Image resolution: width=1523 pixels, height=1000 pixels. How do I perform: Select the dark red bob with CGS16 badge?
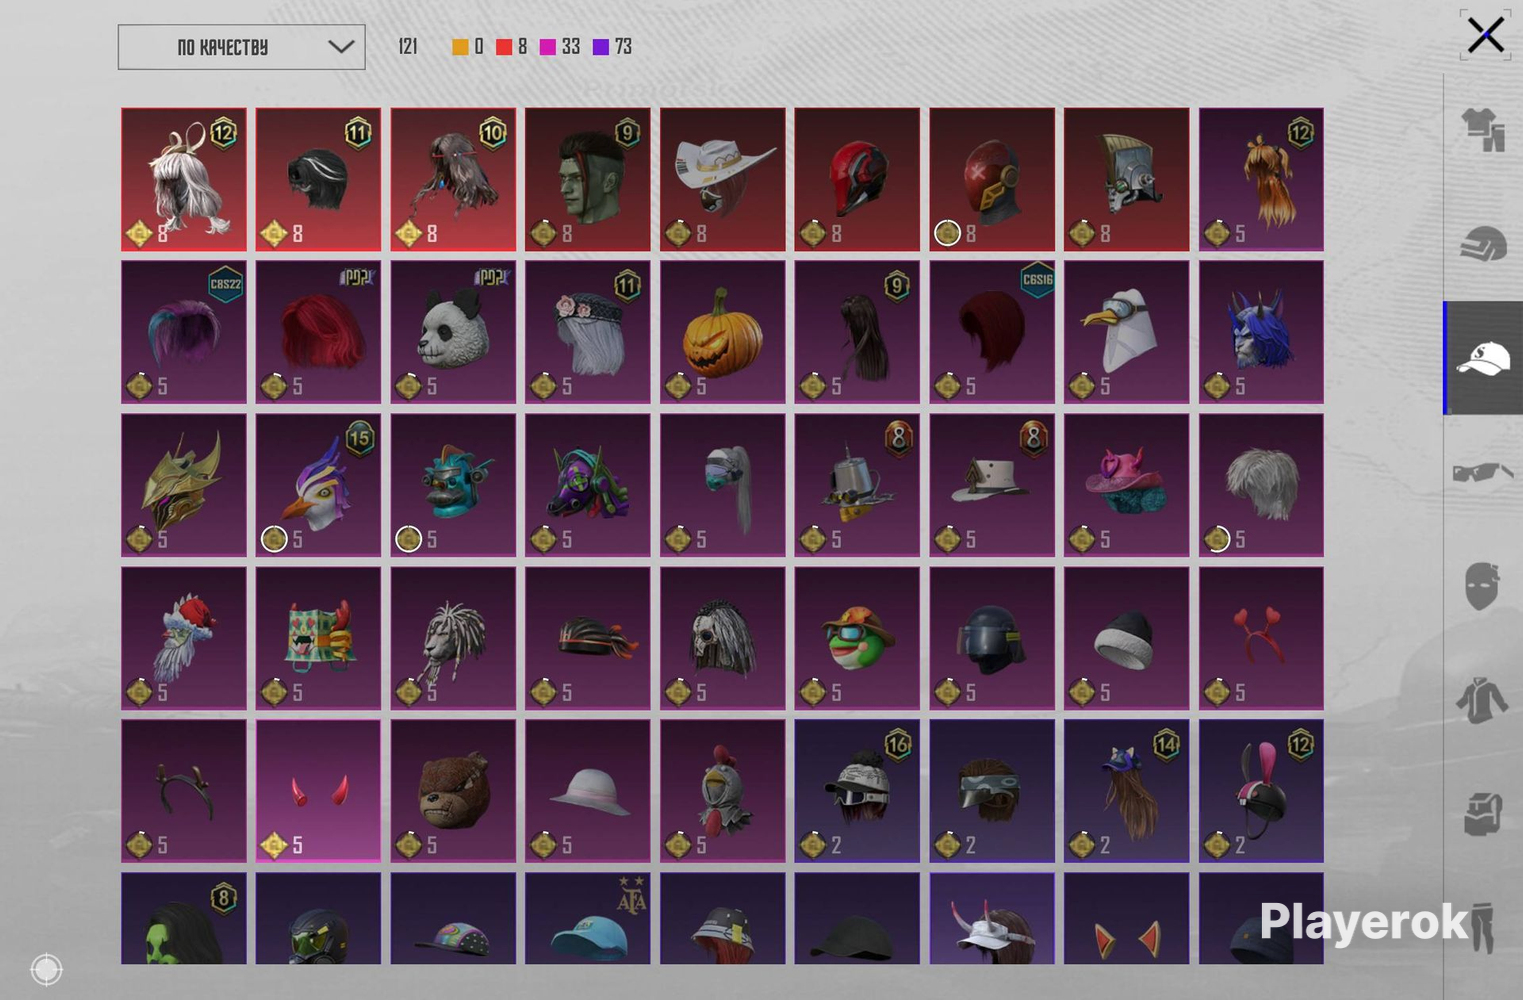tap(992, 332)
